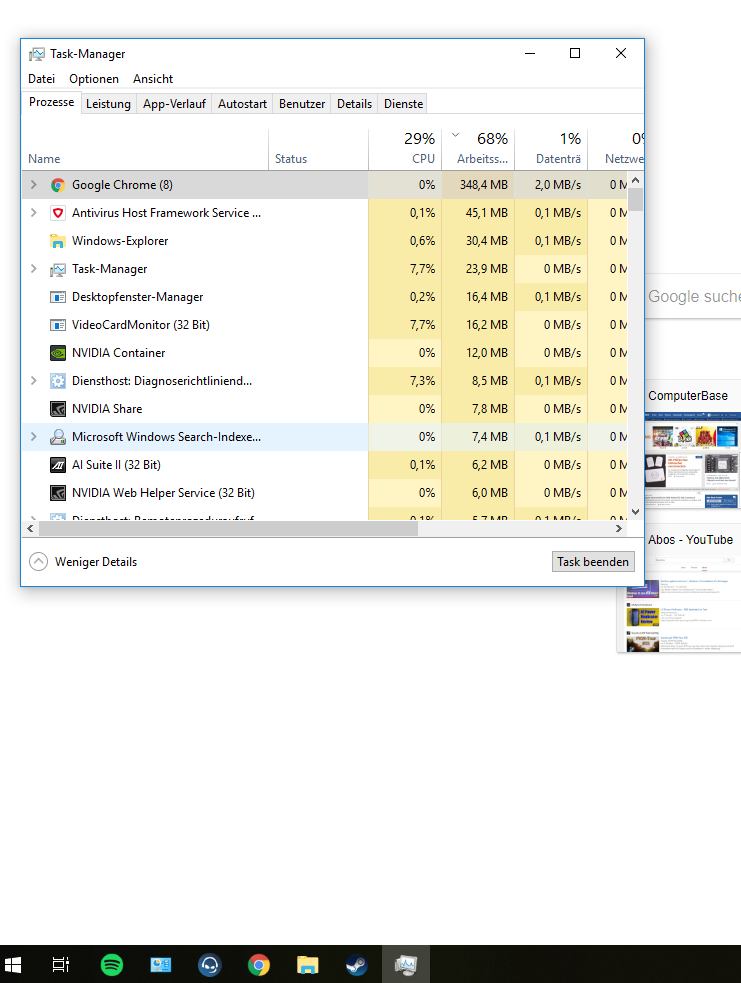This screenshot has width=741, height=983.
Task: Open the headset app in the taskbar
Action: [209, 964]
